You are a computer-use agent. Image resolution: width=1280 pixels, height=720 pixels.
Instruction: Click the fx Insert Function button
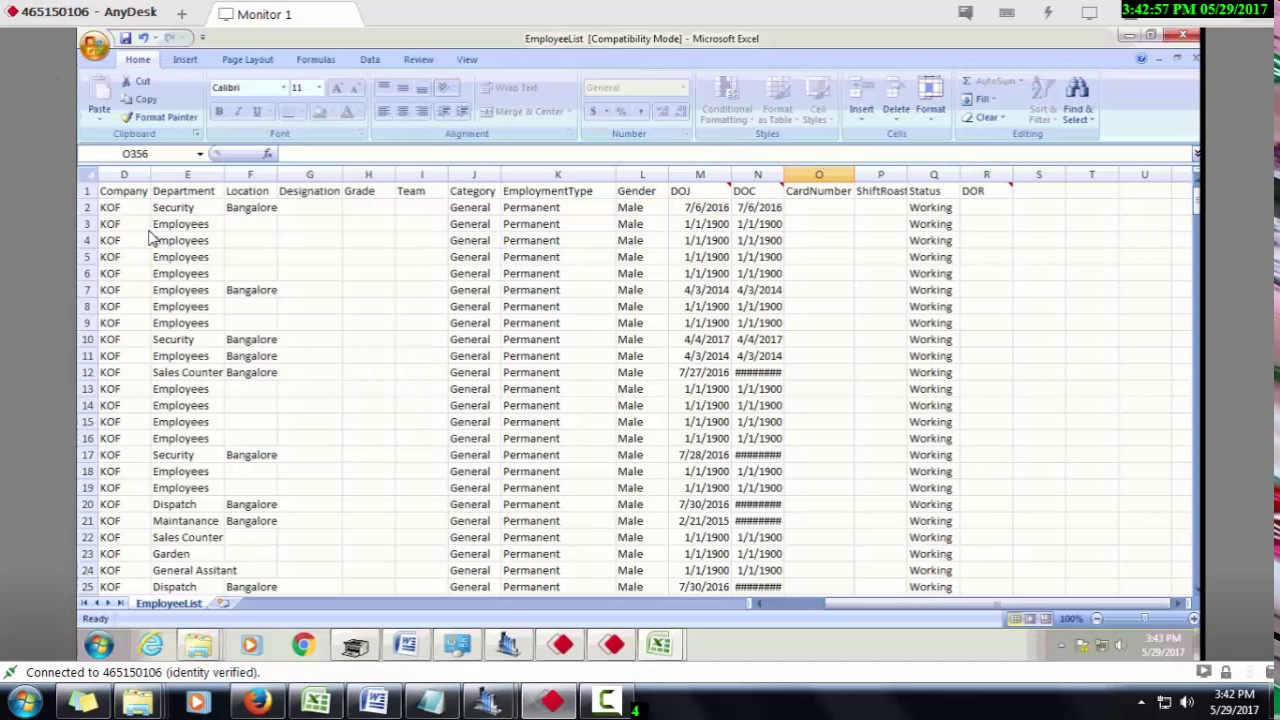267,154
